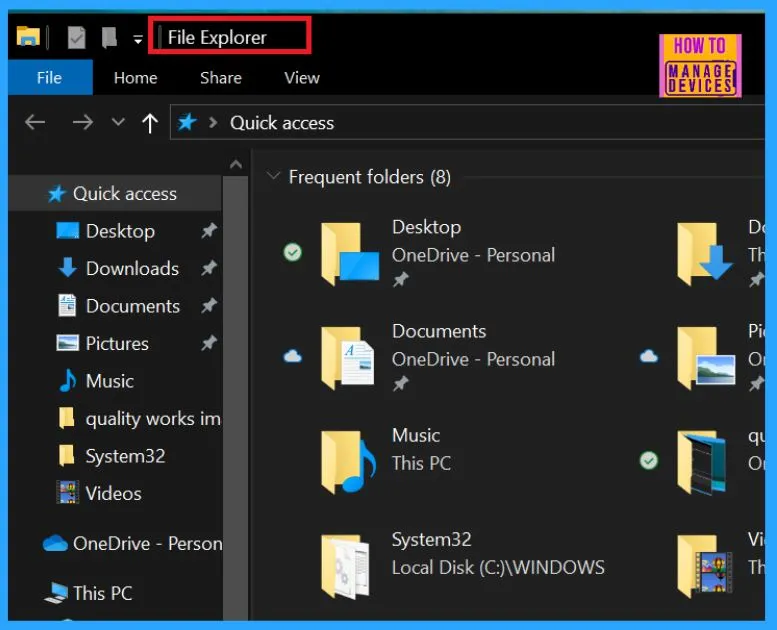The image size is (777, 630).
Task: Click the navigation pane scroll up arrow
Action: coord(236,164)
